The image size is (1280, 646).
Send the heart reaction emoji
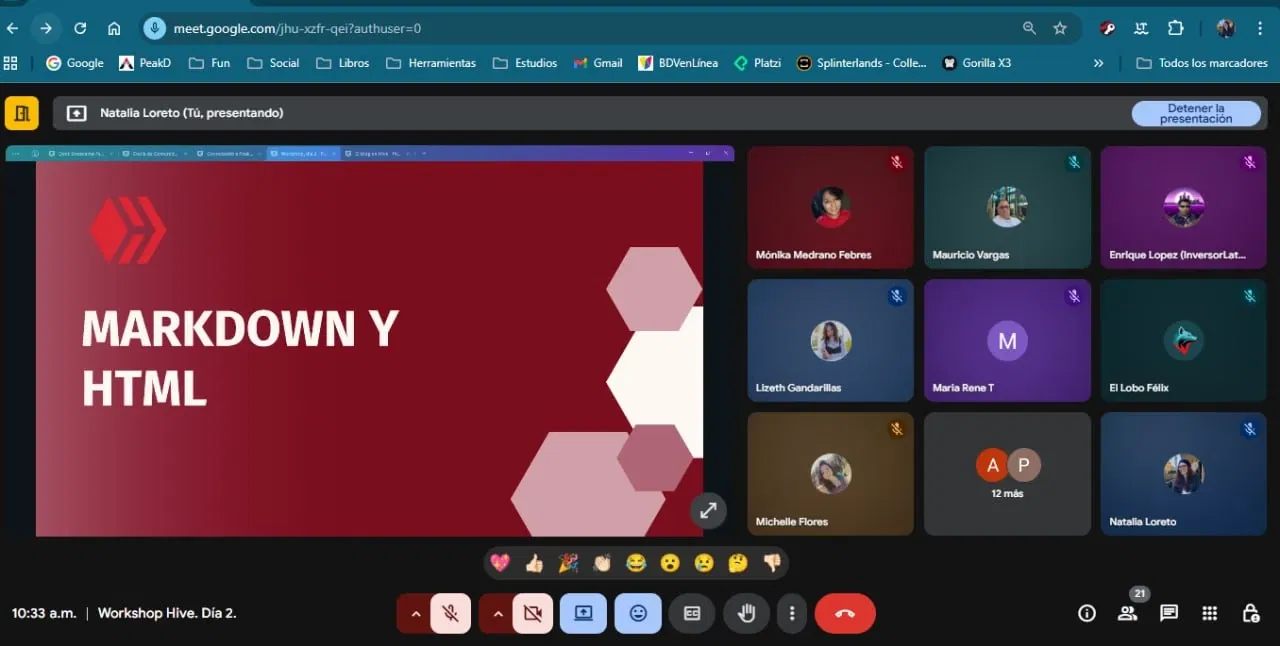pyautogui.click(x=500, y=563)
